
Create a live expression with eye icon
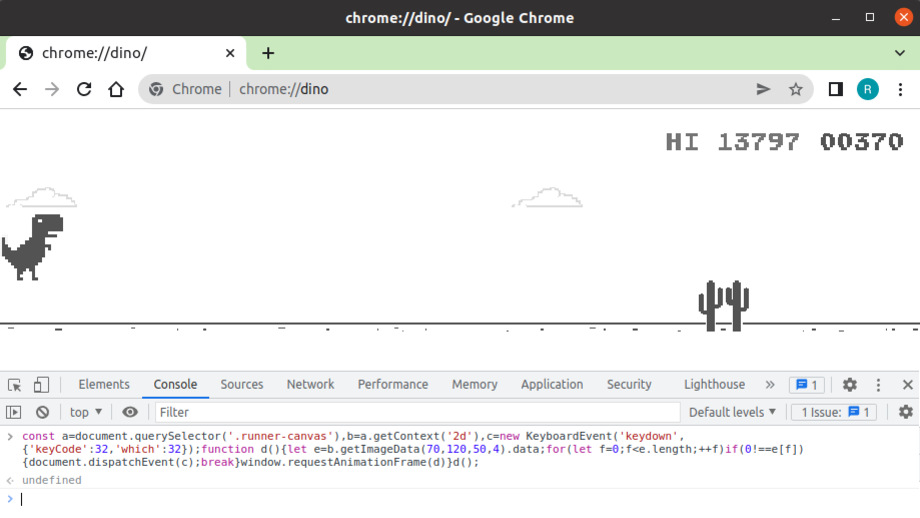click(130, 412)
